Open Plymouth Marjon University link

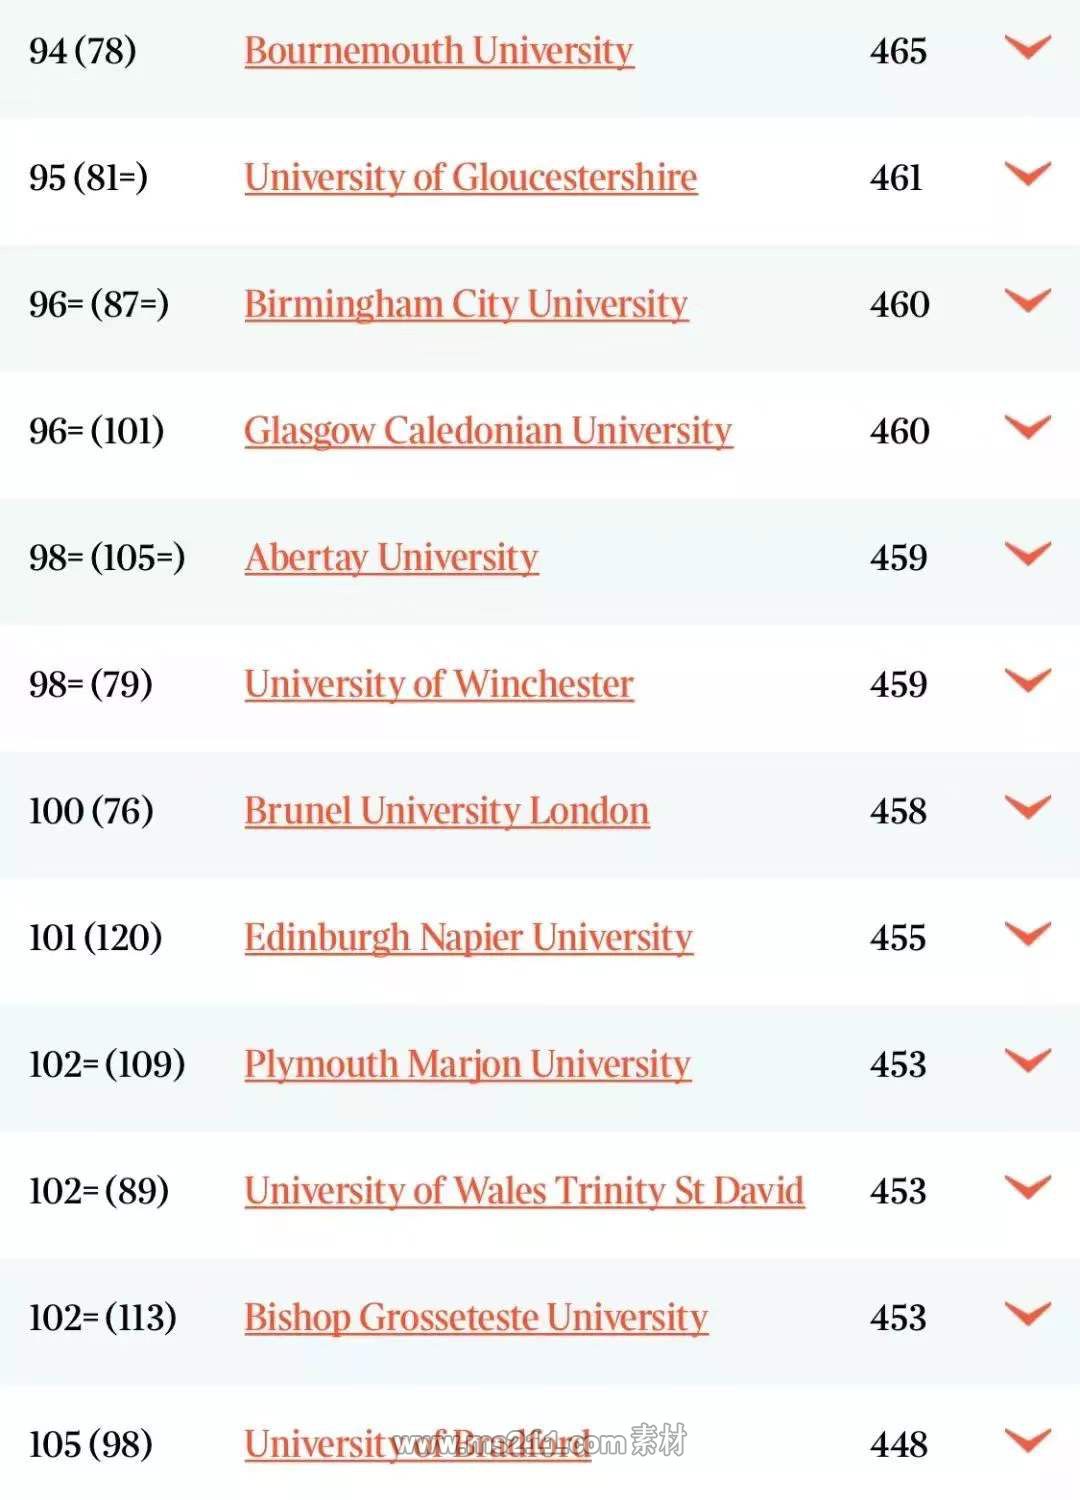click(468, 1065)
